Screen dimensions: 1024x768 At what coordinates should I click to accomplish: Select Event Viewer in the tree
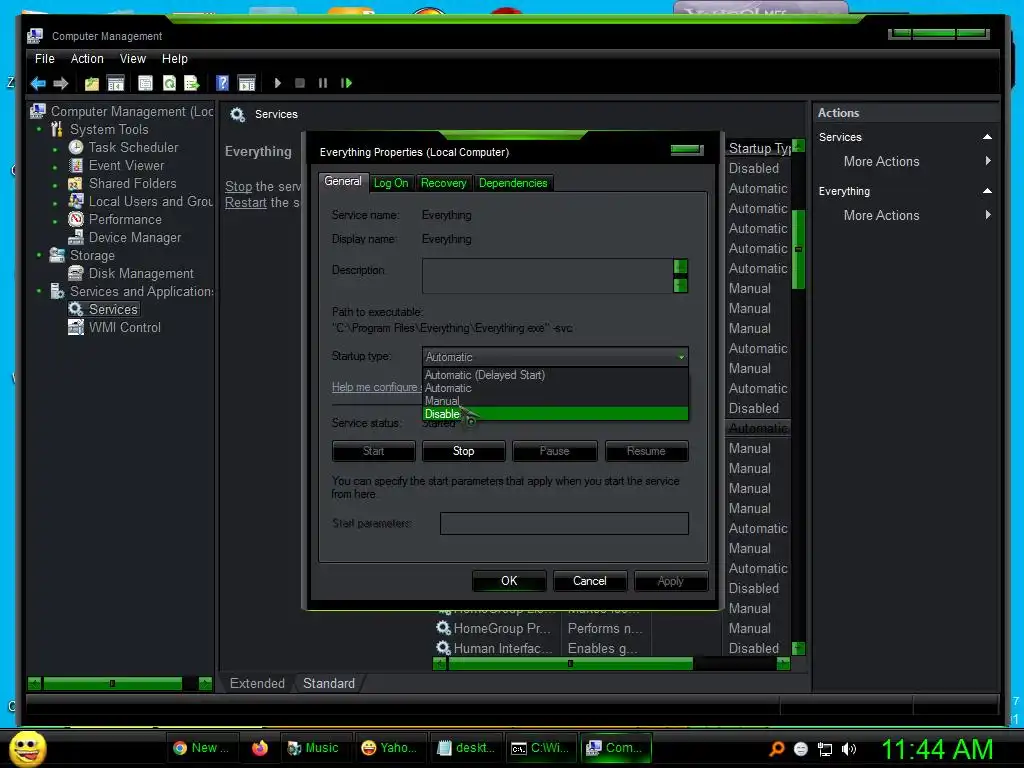tap(126, 166)
